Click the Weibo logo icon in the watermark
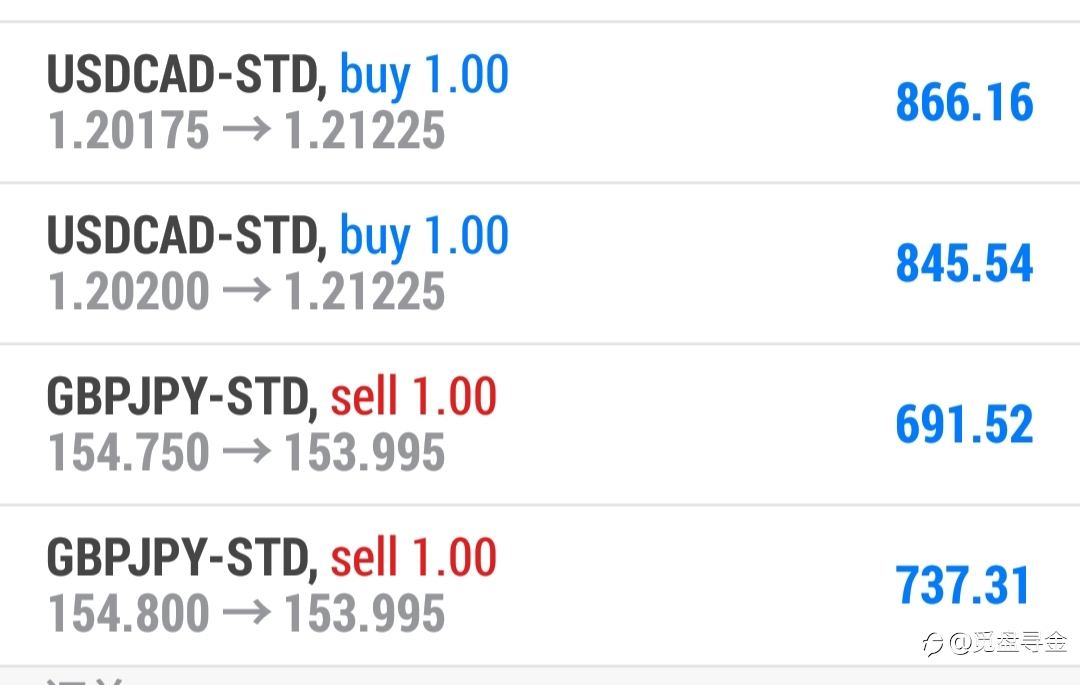This screenshot has width=1080, height=685. [933, 644]
